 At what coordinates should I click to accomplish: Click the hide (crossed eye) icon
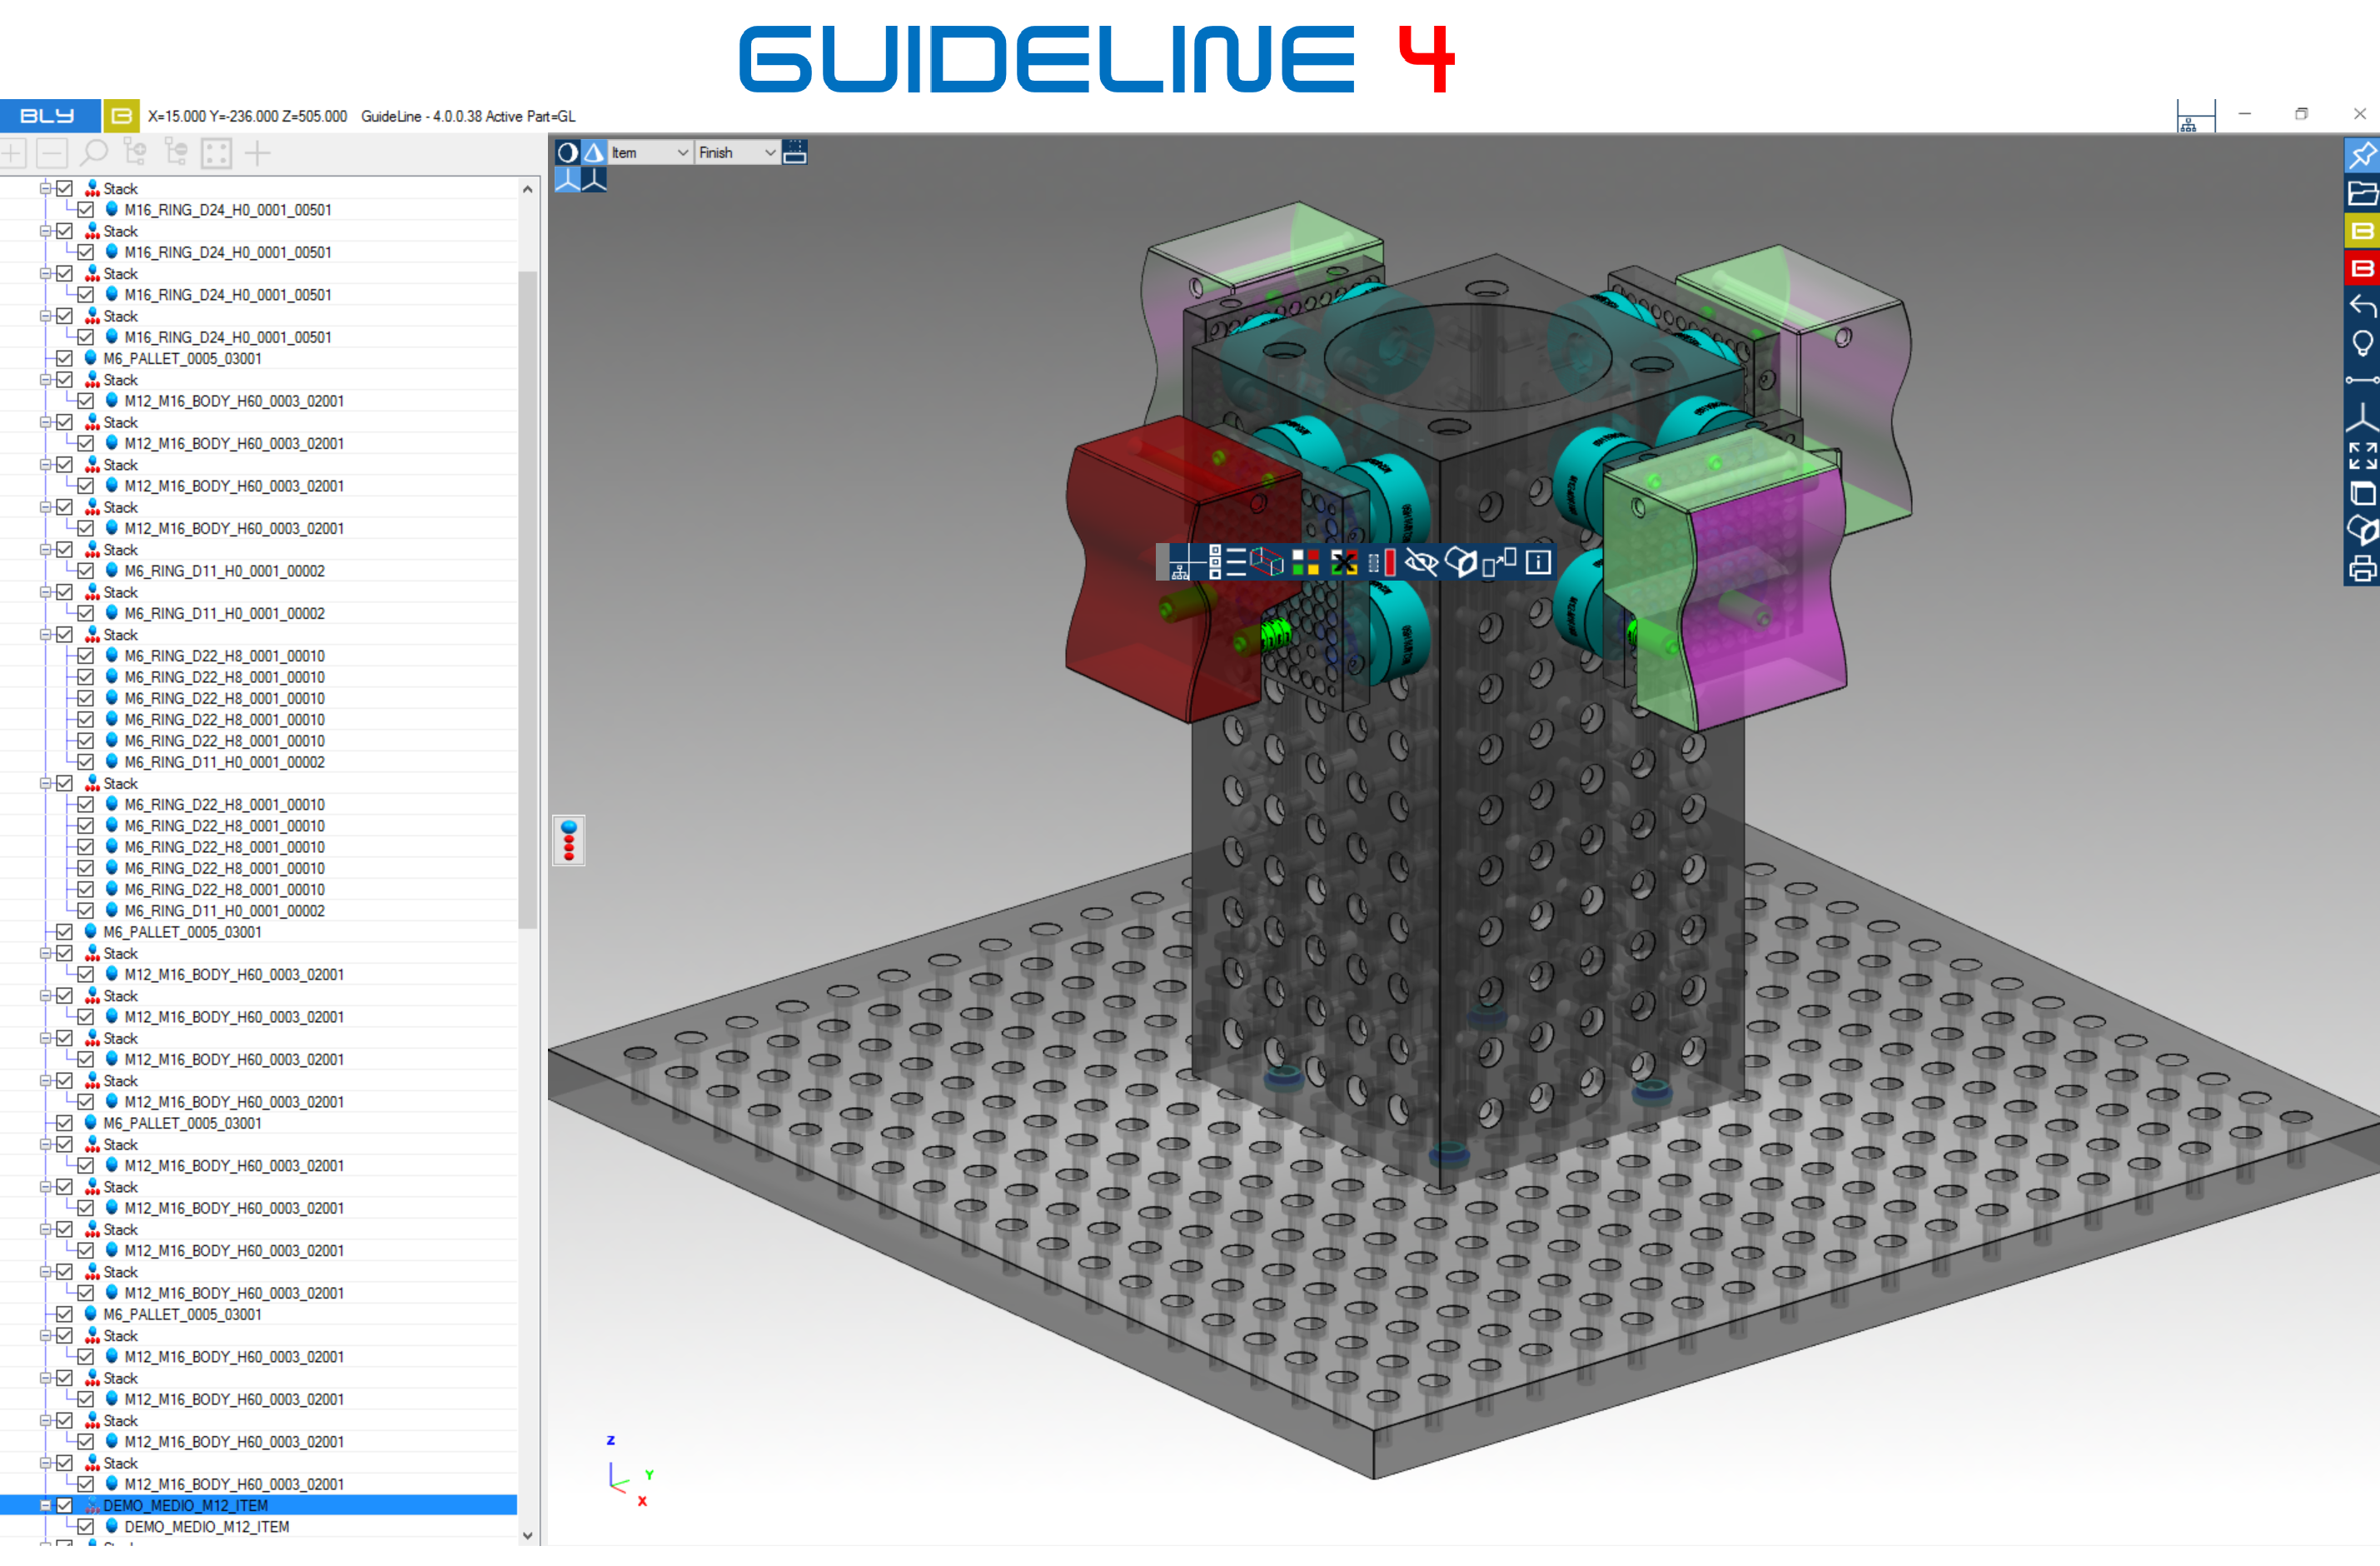pos(1421,563)
